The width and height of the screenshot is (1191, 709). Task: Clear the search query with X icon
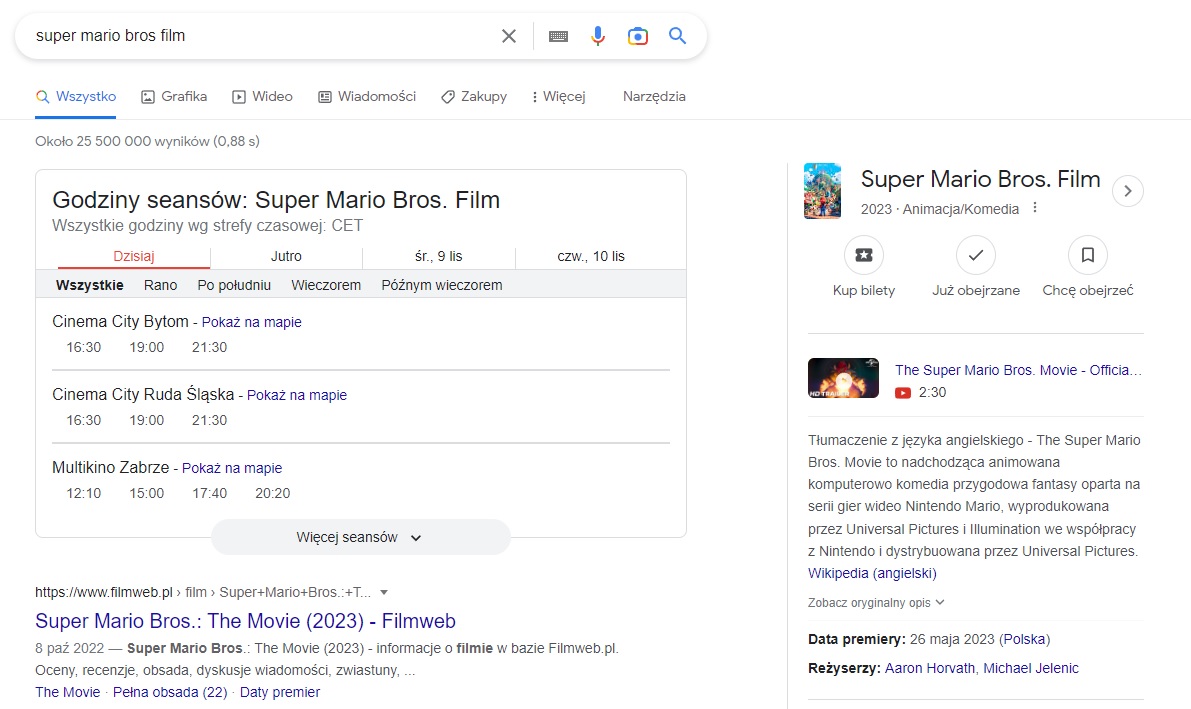pos(509,36)
